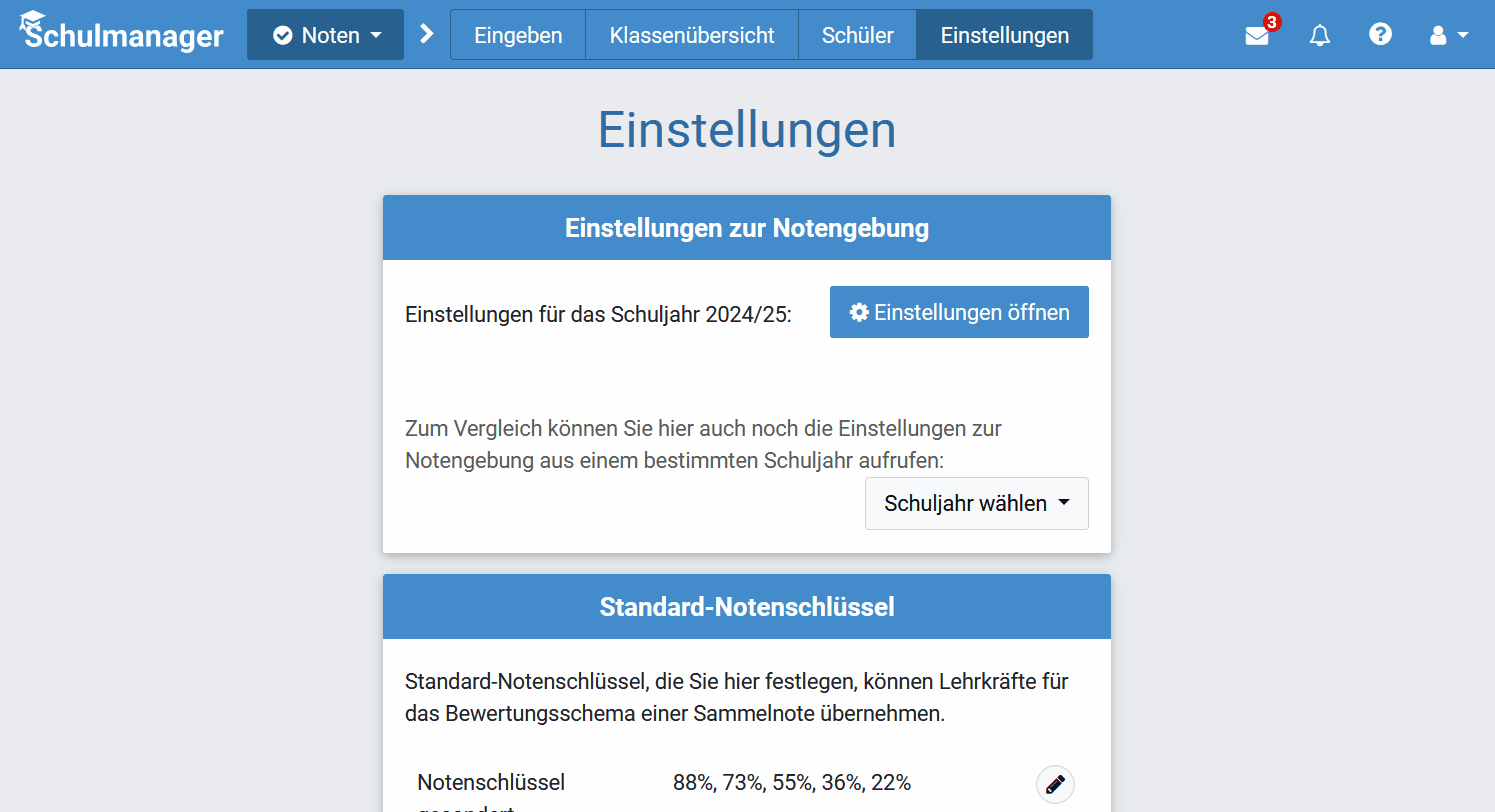This screenshot has width=1495, height=812.
Task: Open the Schuljahr wählen dropdown
Action: click(976, 503)
